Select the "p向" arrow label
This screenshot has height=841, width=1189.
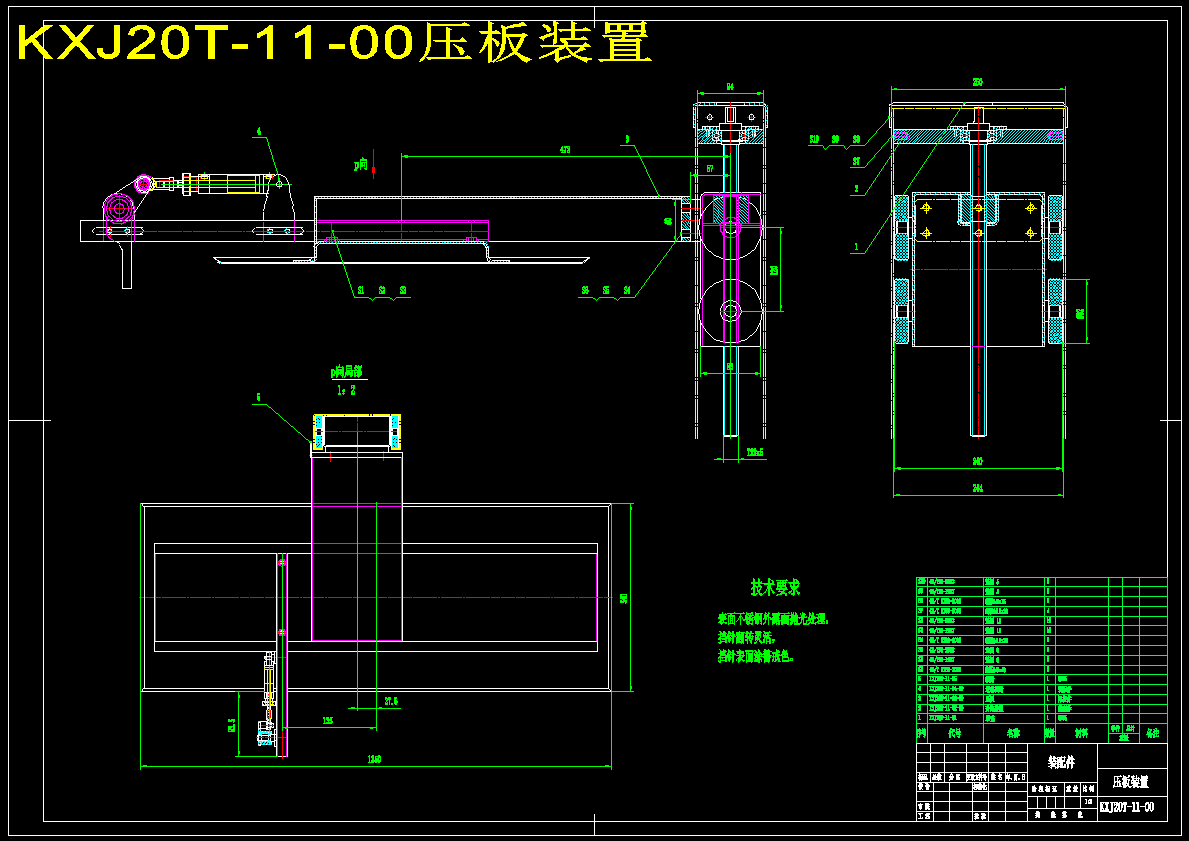click(x=361, y=164)
